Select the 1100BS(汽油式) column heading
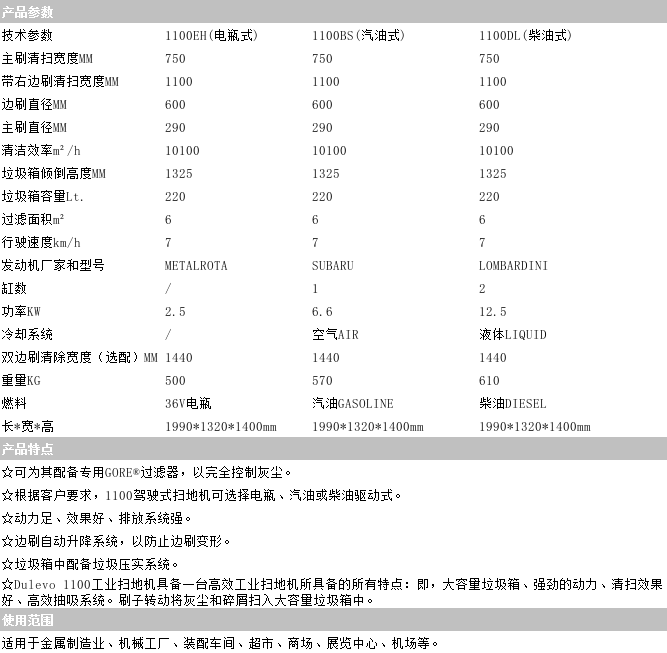667x653 pixels. [x=358, y=35]
